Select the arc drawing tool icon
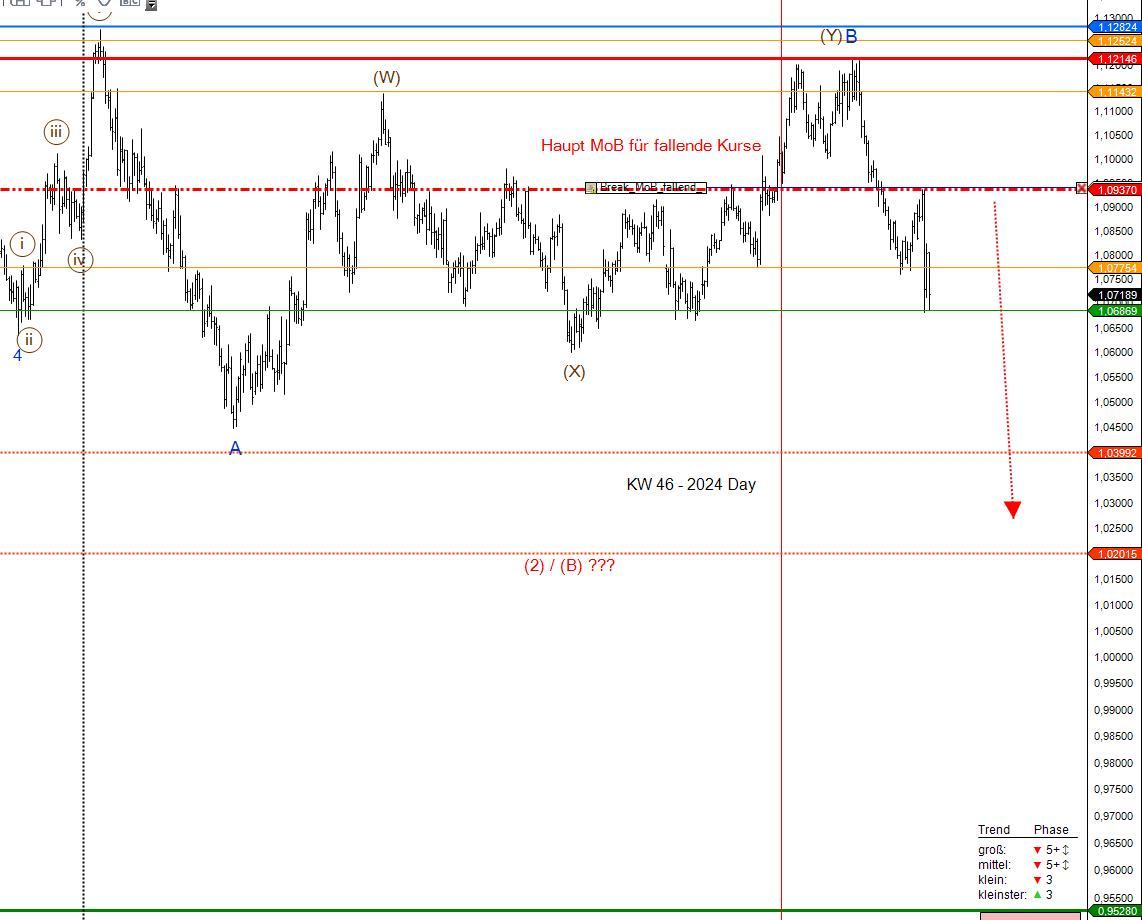This screenshot has height=920, width=1142. click(x=103, y=5)
